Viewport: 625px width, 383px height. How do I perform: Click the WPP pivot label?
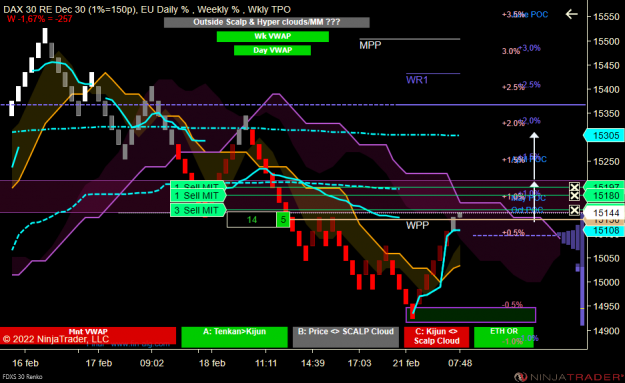[417, 225]
